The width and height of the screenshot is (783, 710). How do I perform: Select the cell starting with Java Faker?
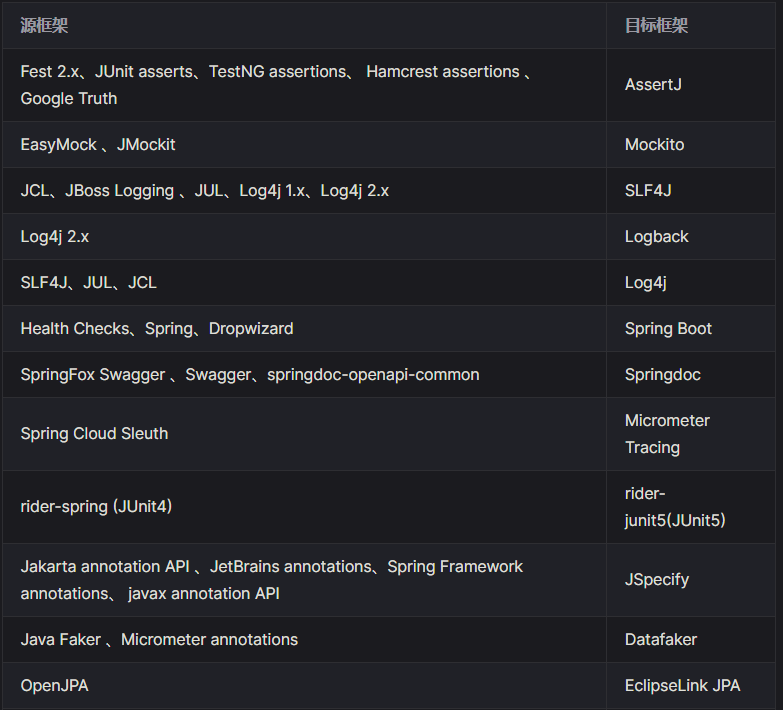[x=304, y=639]
